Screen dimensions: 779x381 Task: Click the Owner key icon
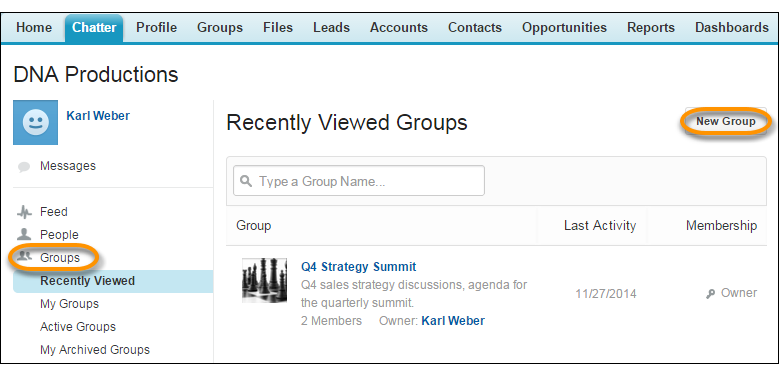pos(710,294)
